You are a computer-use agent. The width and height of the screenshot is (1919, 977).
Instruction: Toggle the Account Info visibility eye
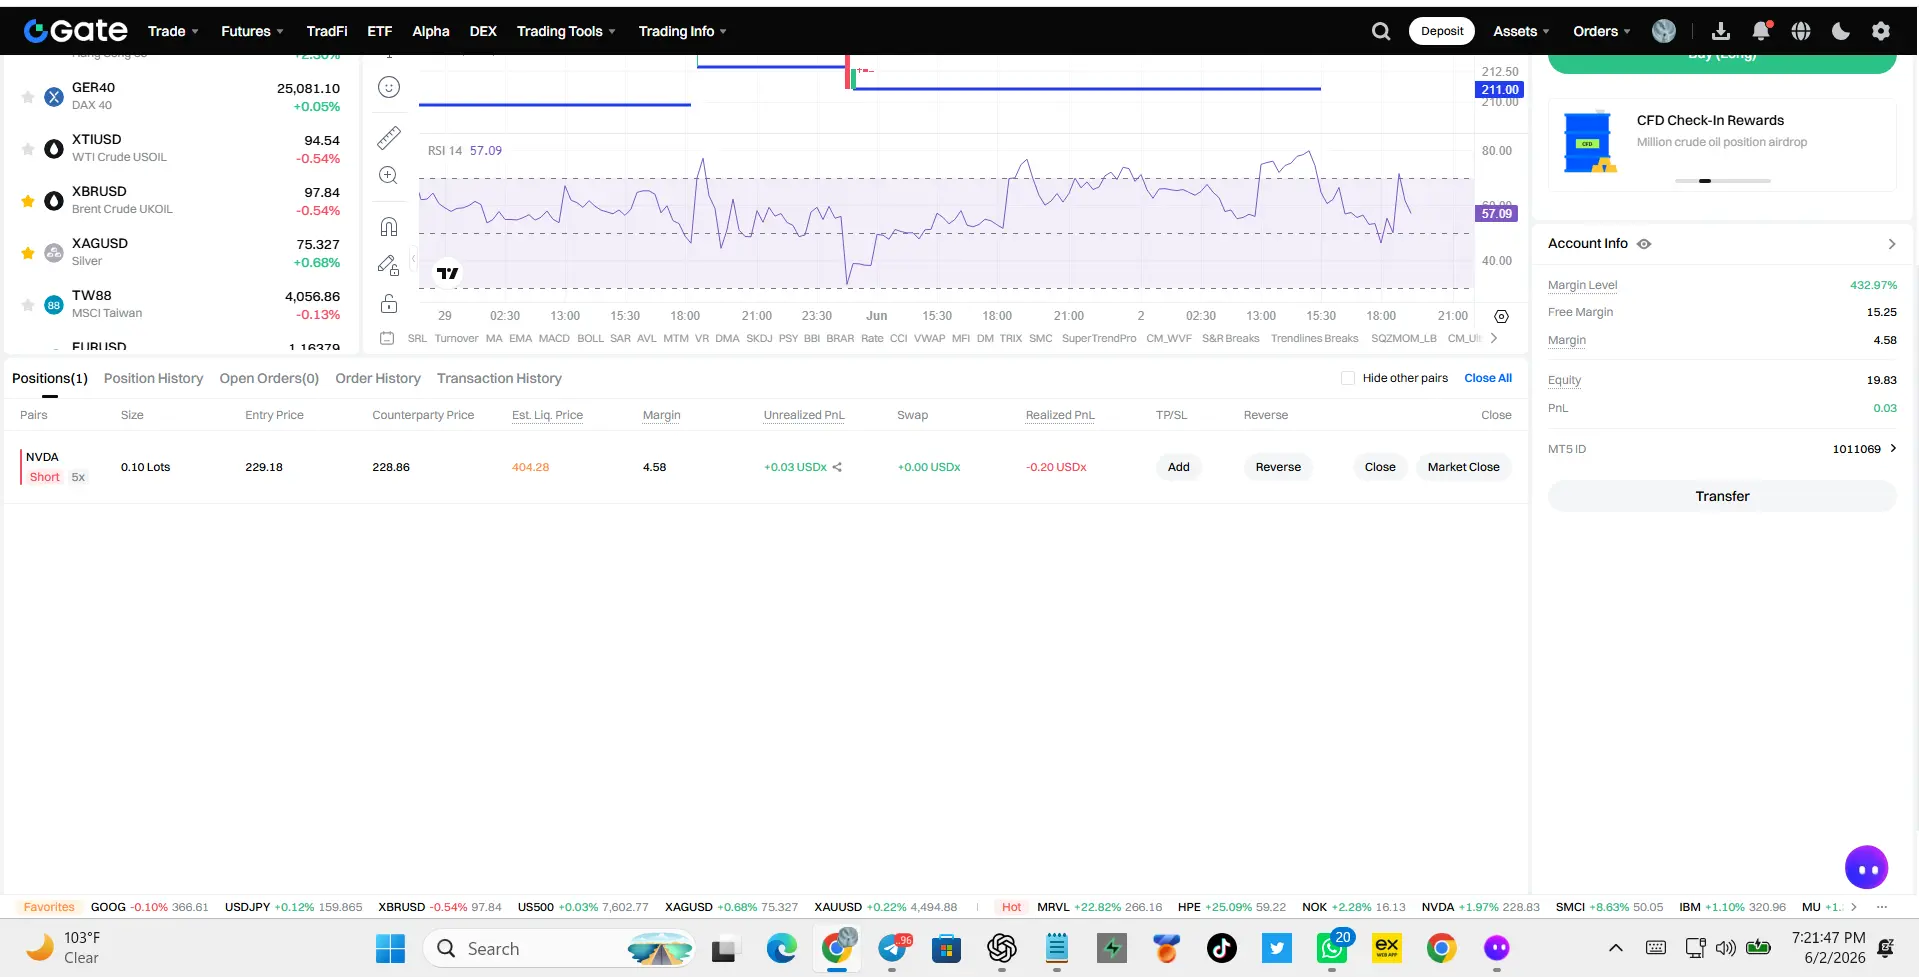pyautogui.click(x=1644, y=244)
